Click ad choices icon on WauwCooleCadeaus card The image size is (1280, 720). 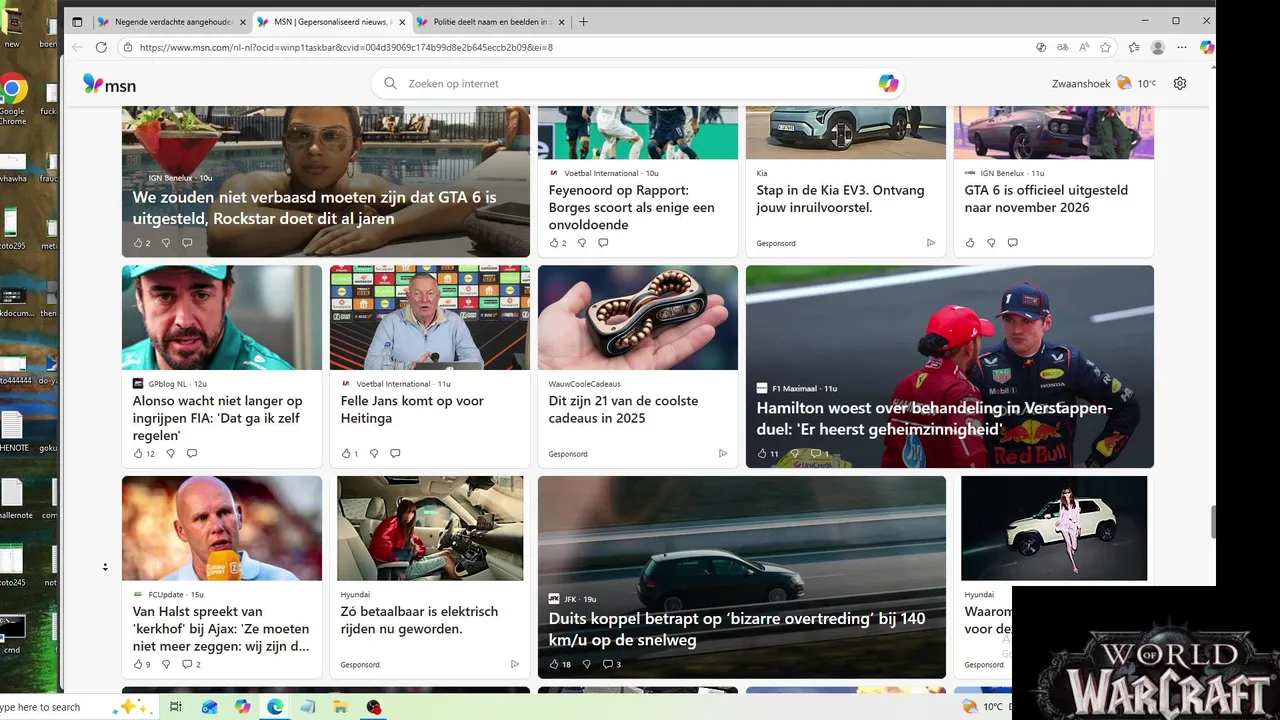tap(723, 454)
